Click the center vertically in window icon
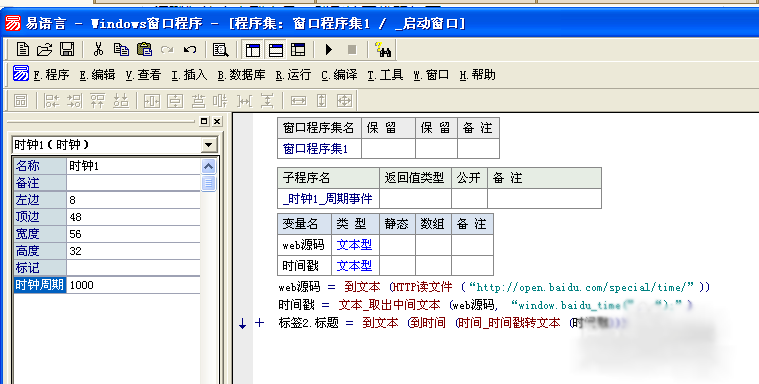Viewport: 759px width, 384px height. pyautogui.click(x=175, y=101)
